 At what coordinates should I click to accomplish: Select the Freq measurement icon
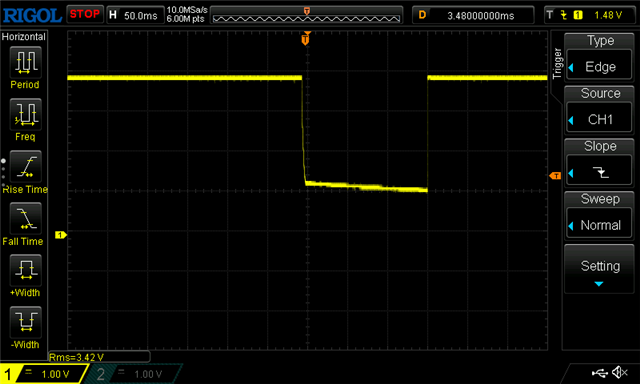click(x=25, y=114)
